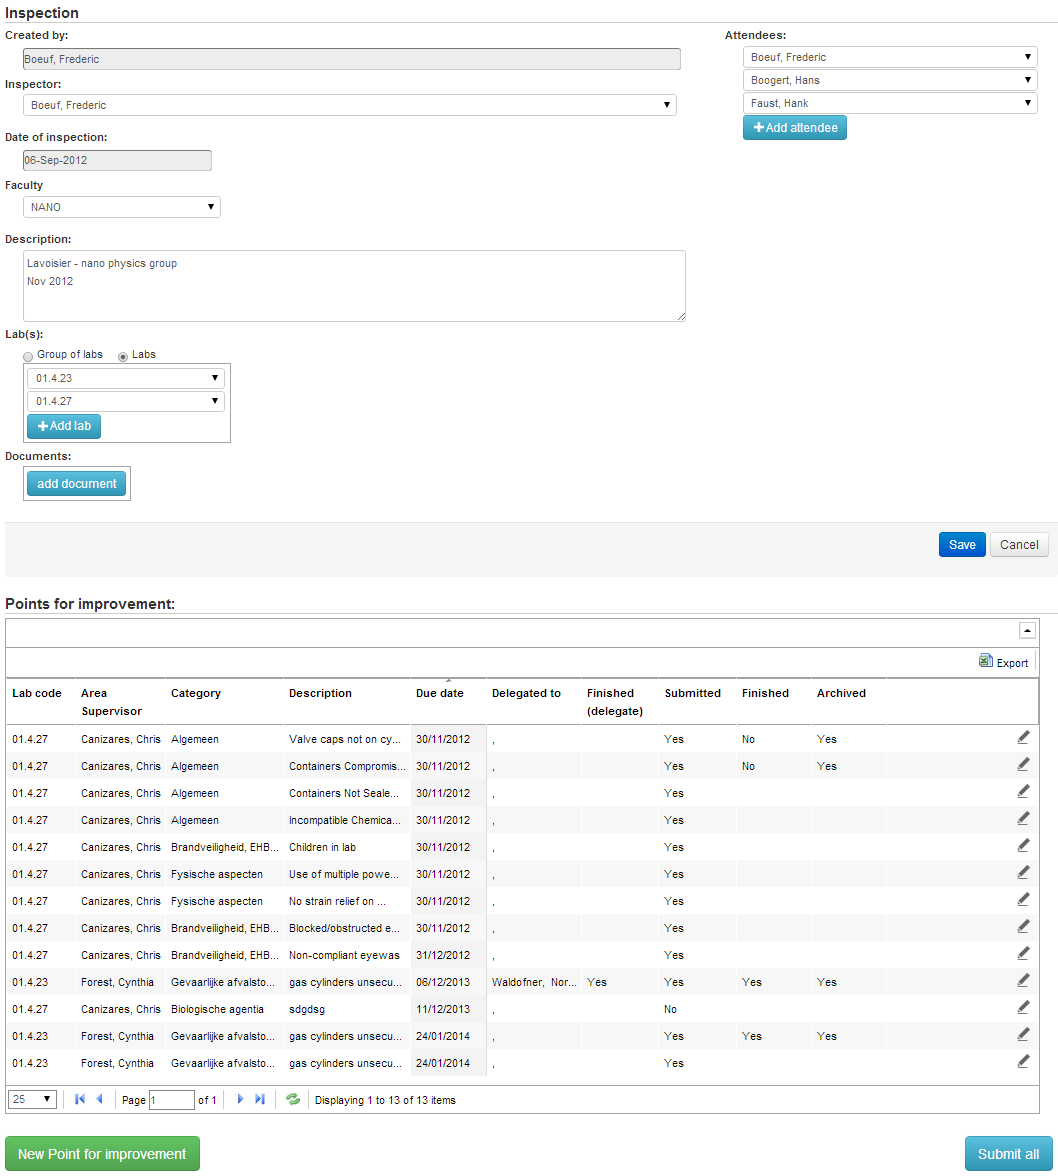Click the Submit all button
Image resolution: width=1058 pixels, height=1176 pixels.
click(1009, 1154)
